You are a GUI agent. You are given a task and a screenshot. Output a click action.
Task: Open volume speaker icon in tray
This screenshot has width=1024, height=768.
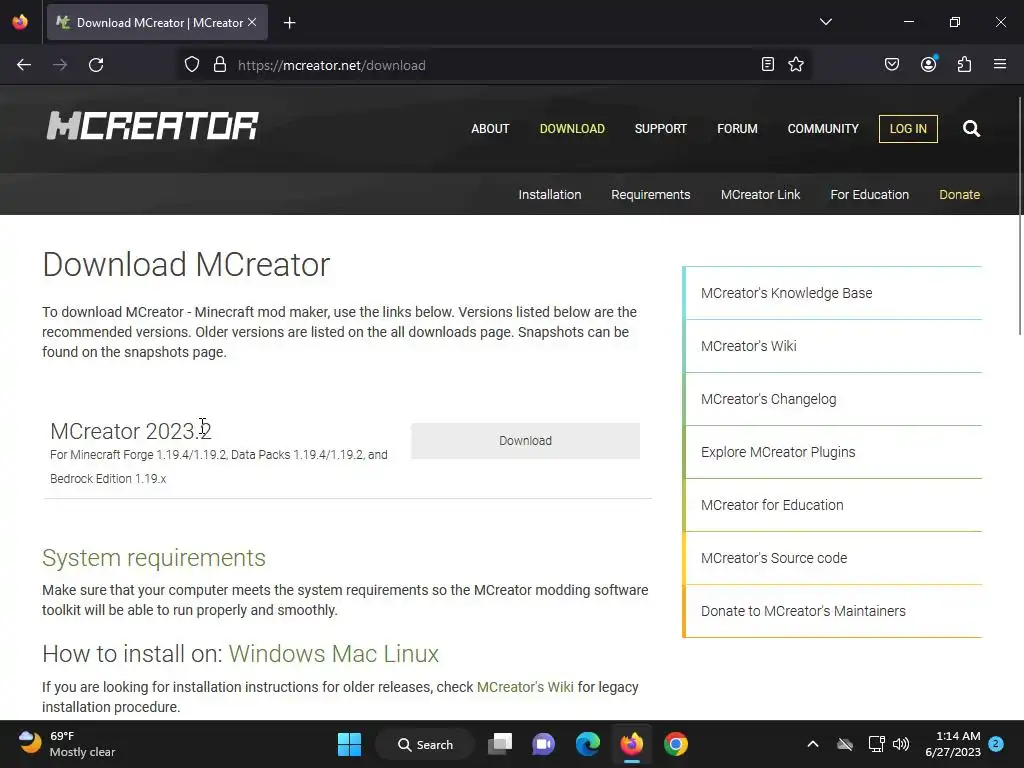coord(901,744)
